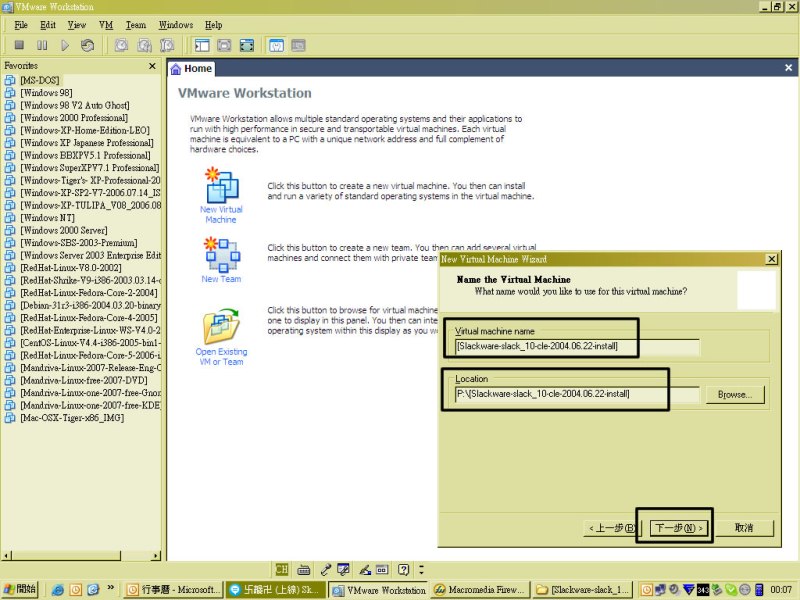Viewport: 800px width, 600px height.
Task: Expand quick launch chevron in taskbar
Action: [x=111, y=587]
